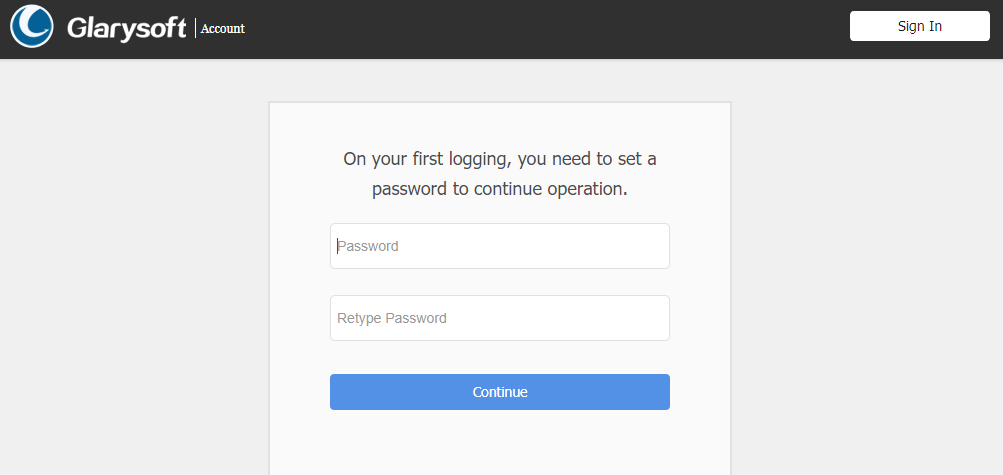Click the word "Continue" on blue button
Screen dimensions: 1003x475
(500, 392)
